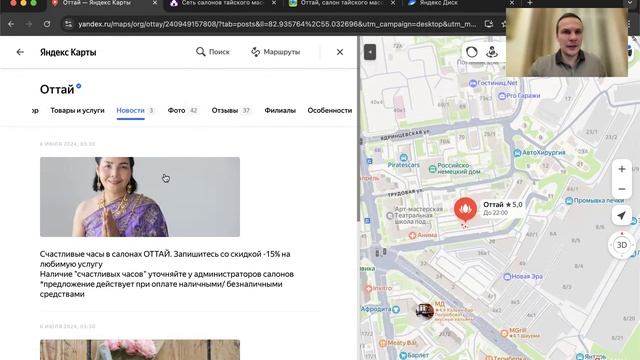Switch to the 'Оттай, салон тайского мас' tab
This screenshot has width=640, height=360.
342,3
